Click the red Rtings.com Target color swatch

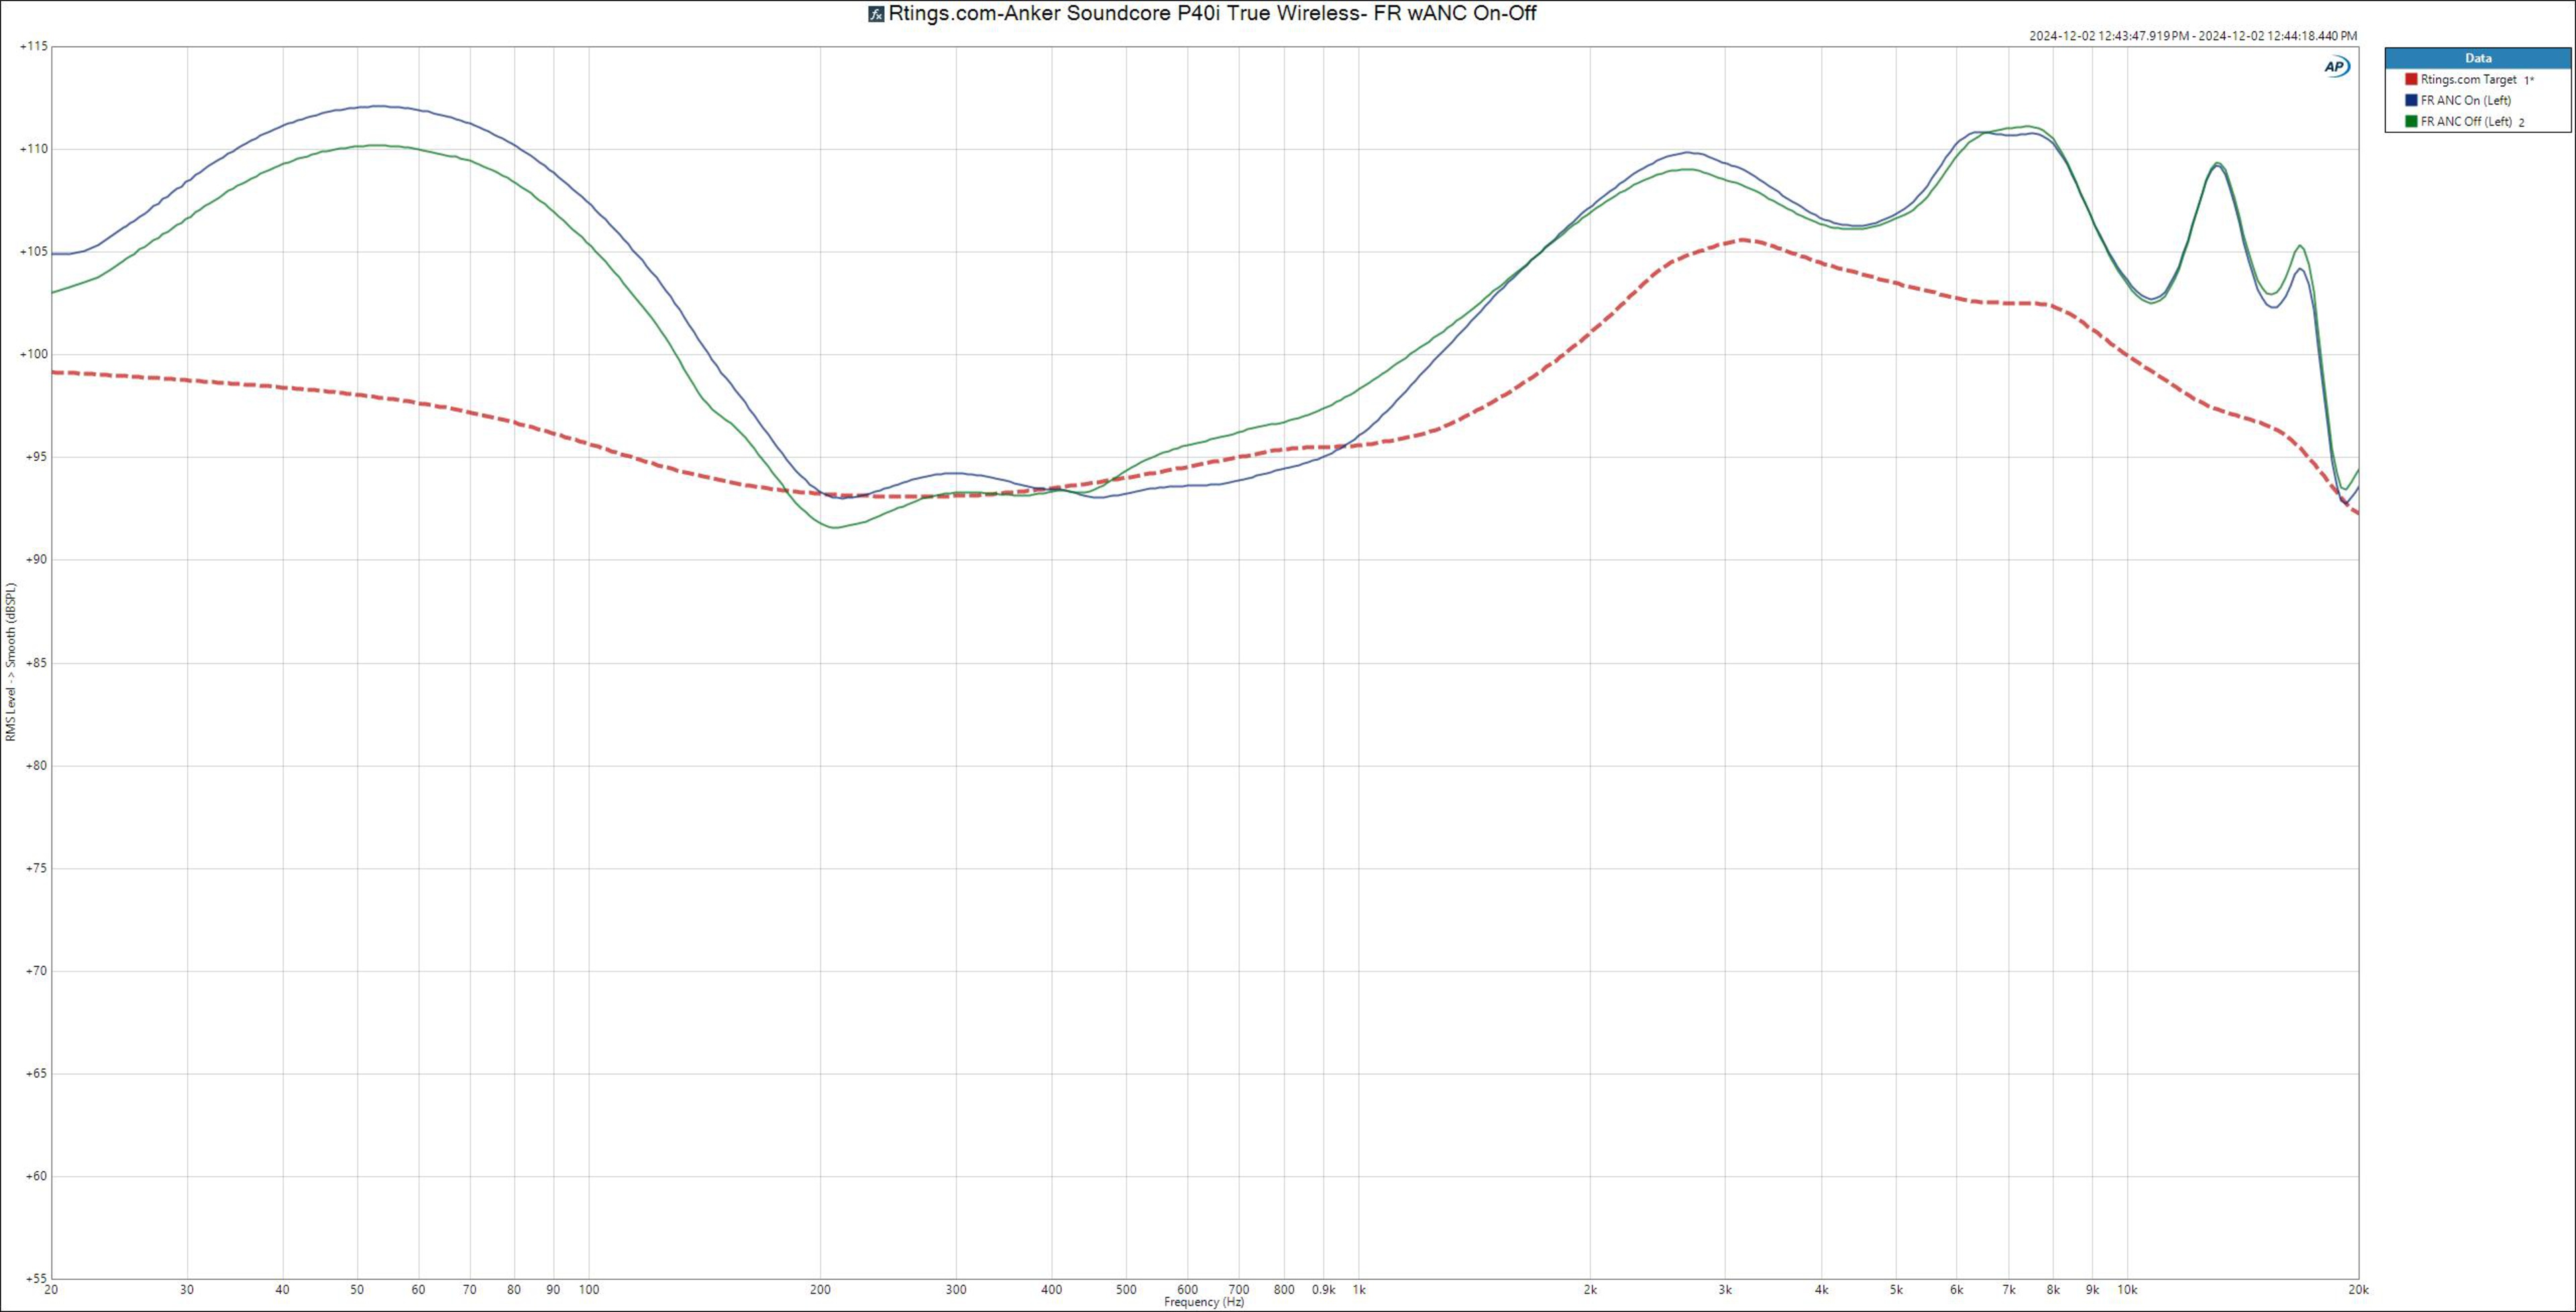[2411, 79]
